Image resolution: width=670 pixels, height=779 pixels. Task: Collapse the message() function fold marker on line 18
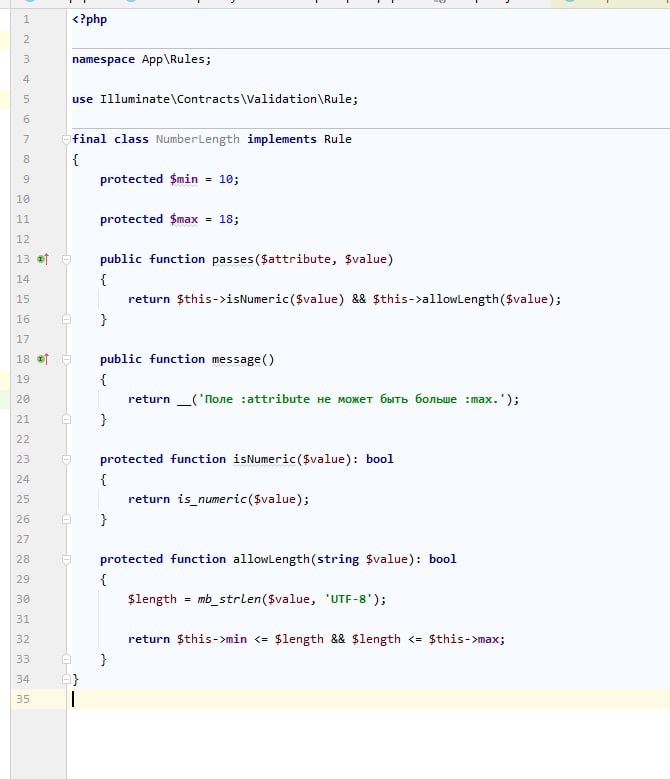pos(66,359)
